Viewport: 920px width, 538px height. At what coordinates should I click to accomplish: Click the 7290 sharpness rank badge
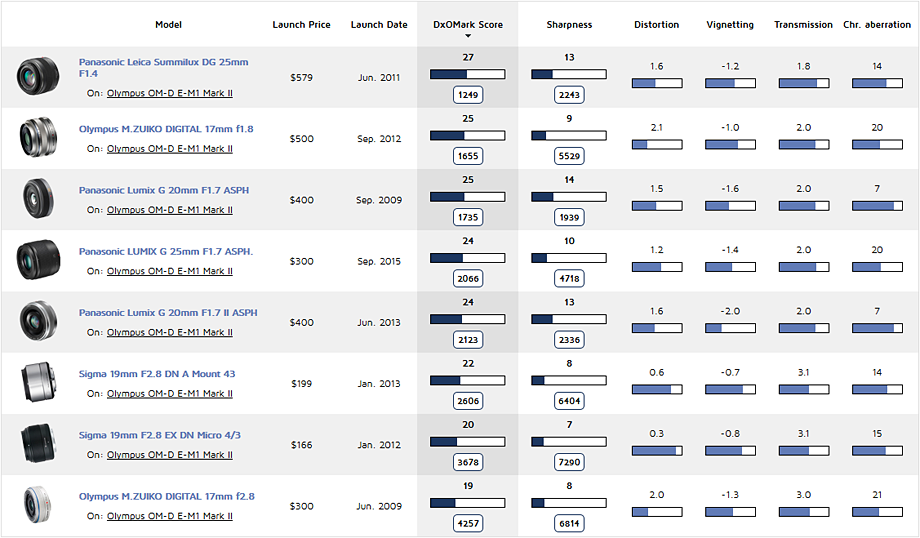pyautogui.click(x=569, y=462)
